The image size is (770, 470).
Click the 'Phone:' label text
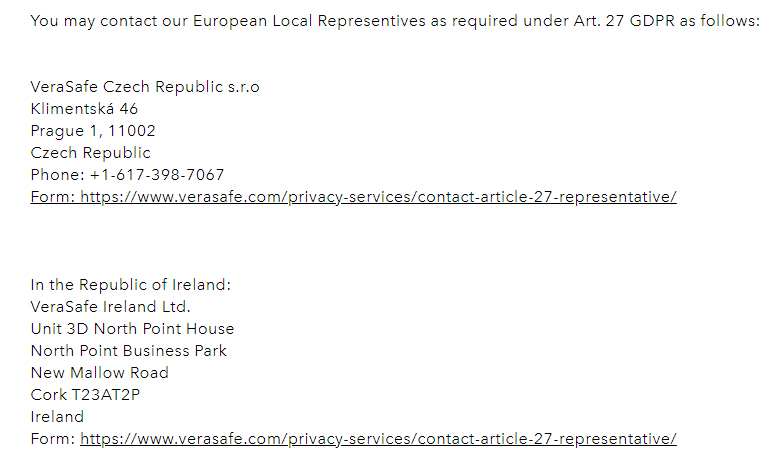point(57,175)
